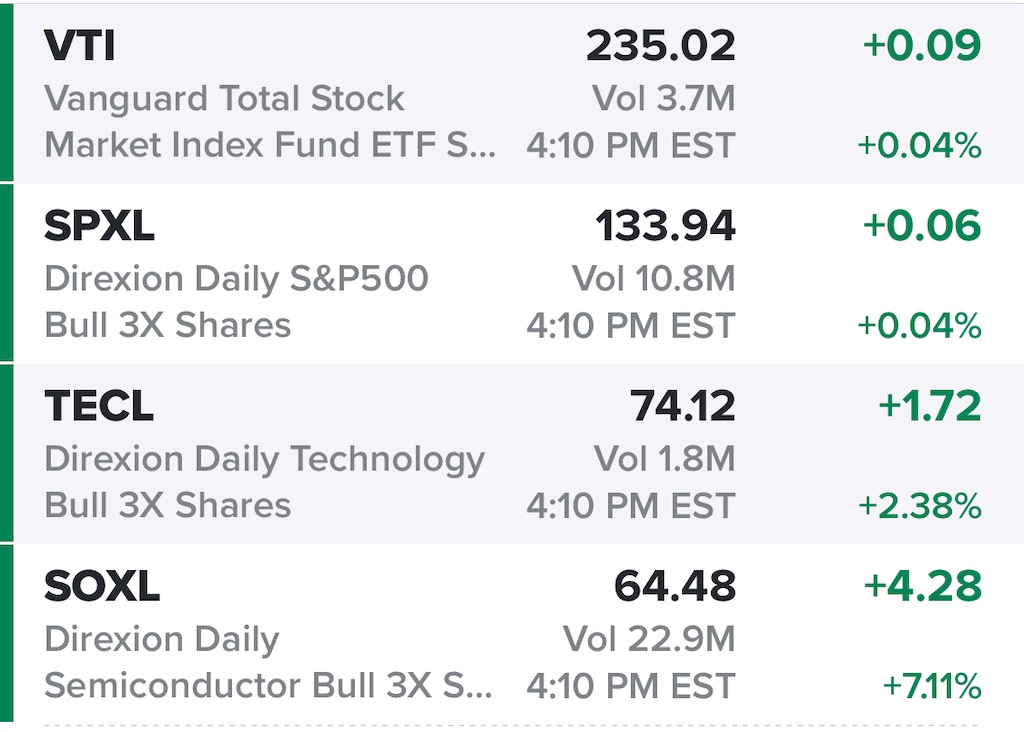This screenshot has height=732, width=1024.
Task: Select the TECL price 74.12
Action: click(x=682, y=407)
